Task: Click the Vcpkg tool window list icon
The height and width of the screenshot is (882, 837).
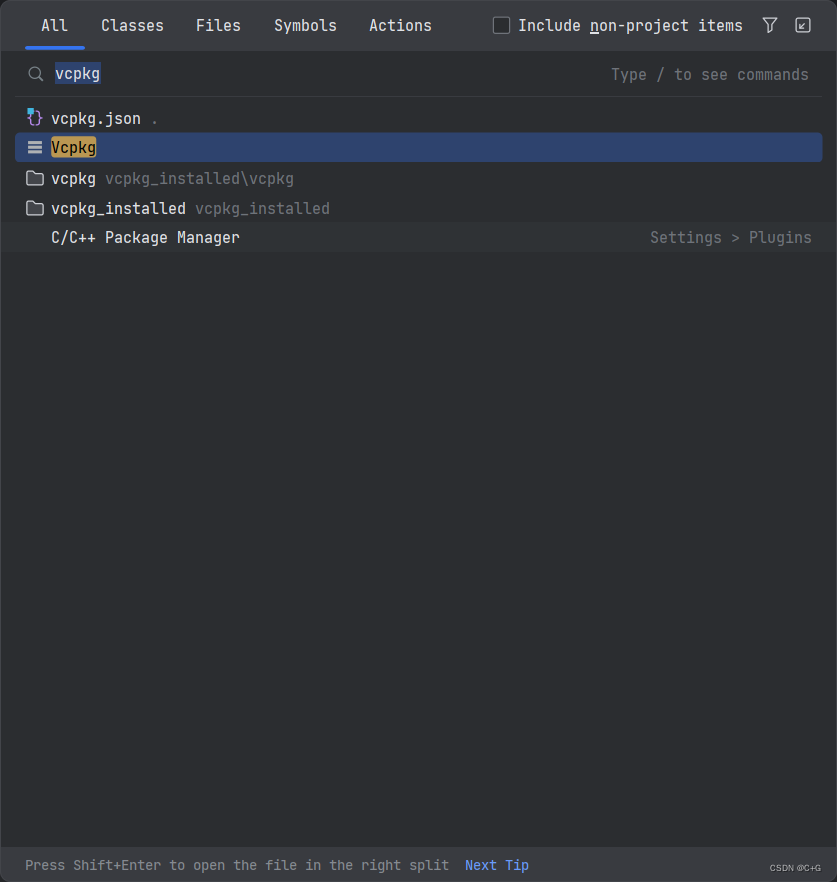Action: [35, 147]
